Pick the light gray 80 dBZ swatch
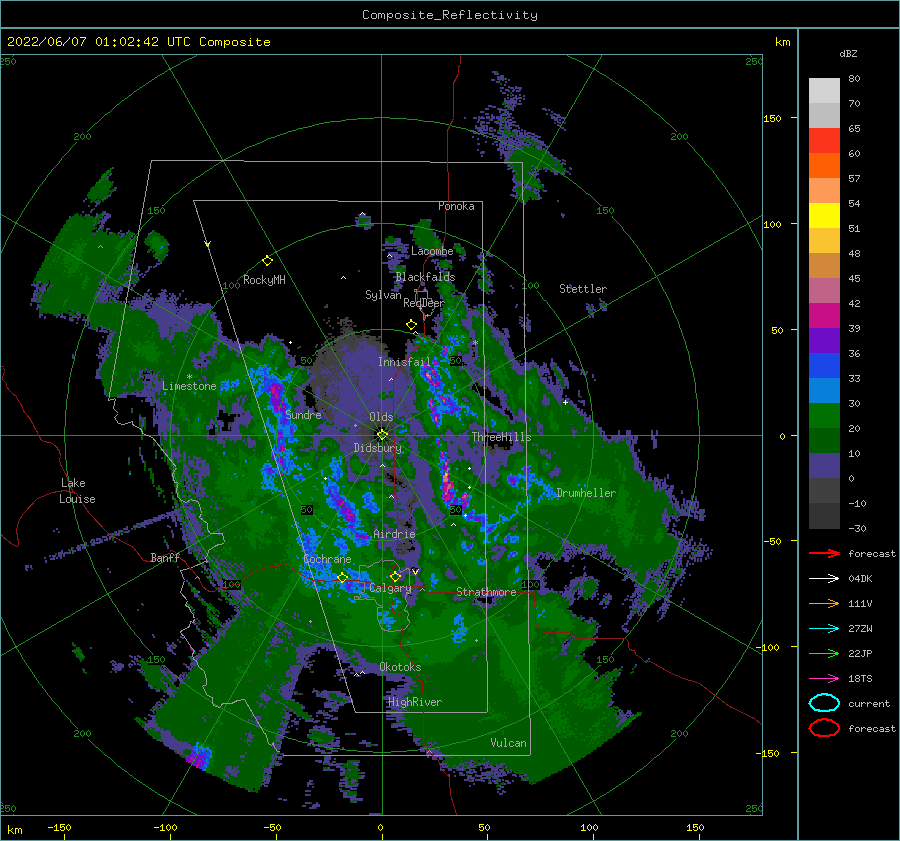This screenshot has height=841, width=900. tap(824, 90)
